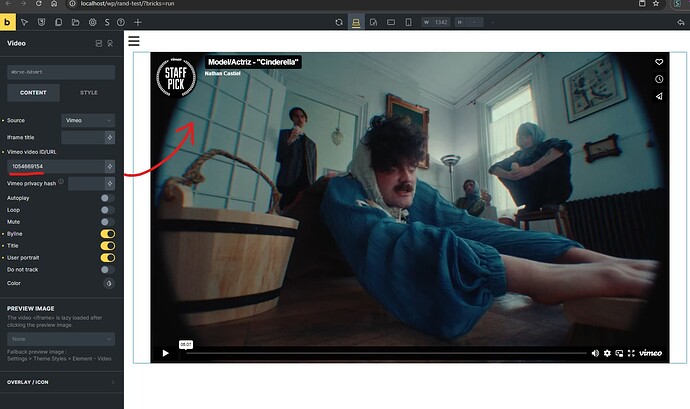Switch to the Content tab
This screenshot has height=409, width=690.
coord(33,93)
